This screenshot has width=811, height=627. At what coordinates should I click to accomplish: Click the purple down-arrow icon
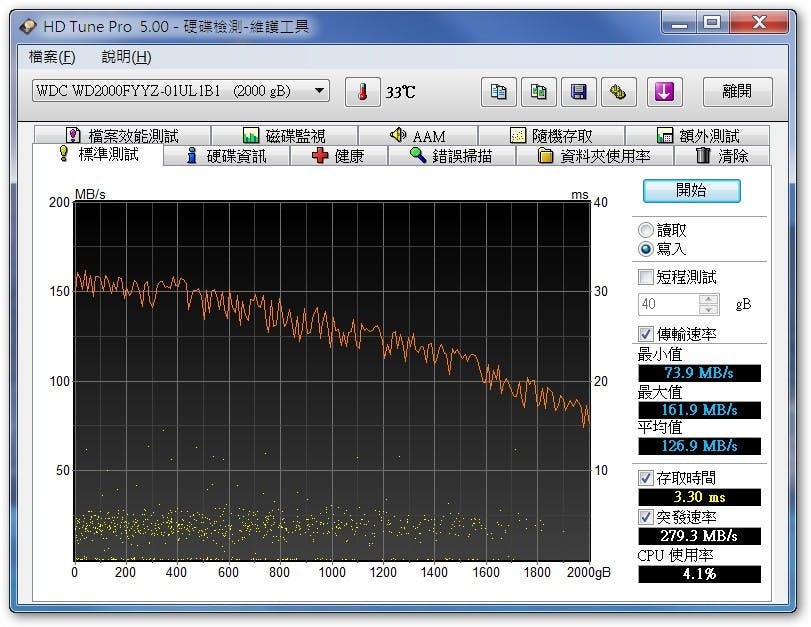pyautogui.click(x=665, y=92)
